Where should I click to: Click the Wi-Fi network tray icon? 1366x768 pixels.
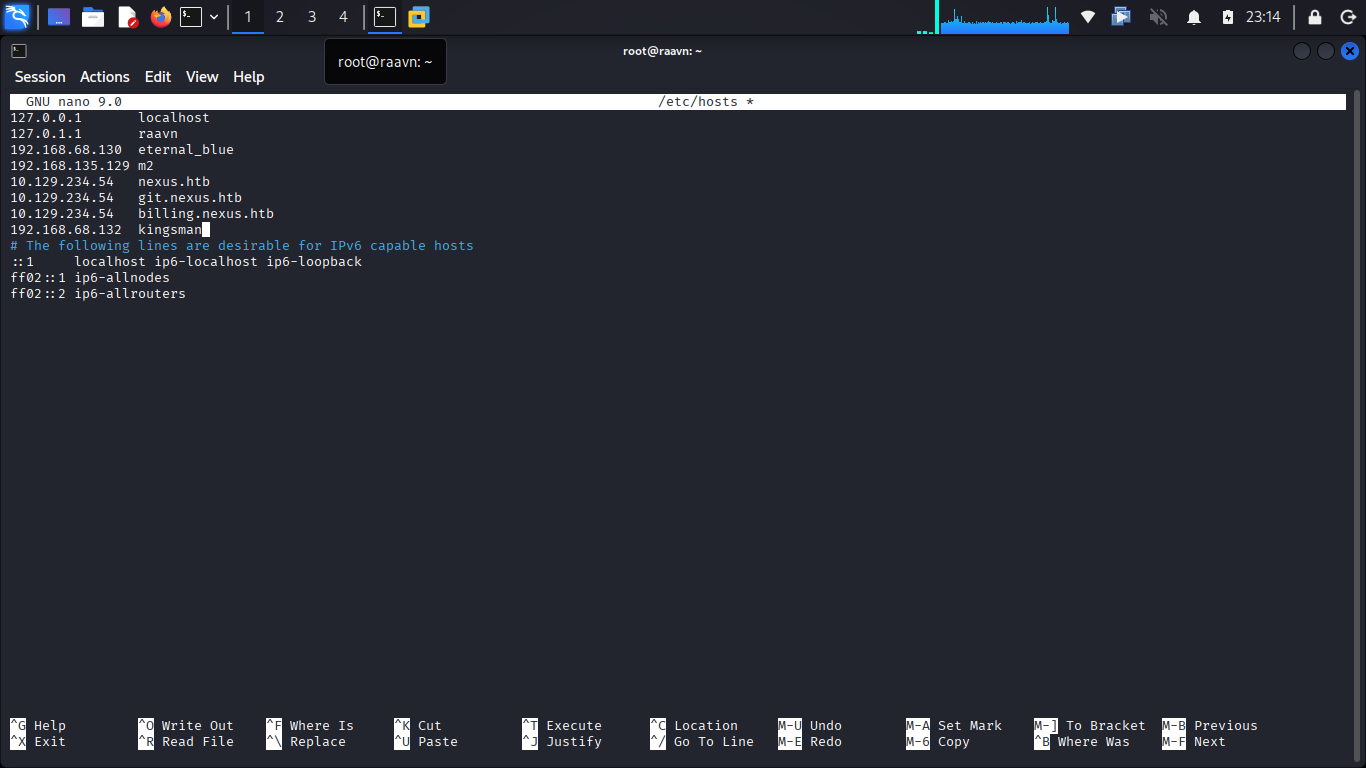(1088, 17)
